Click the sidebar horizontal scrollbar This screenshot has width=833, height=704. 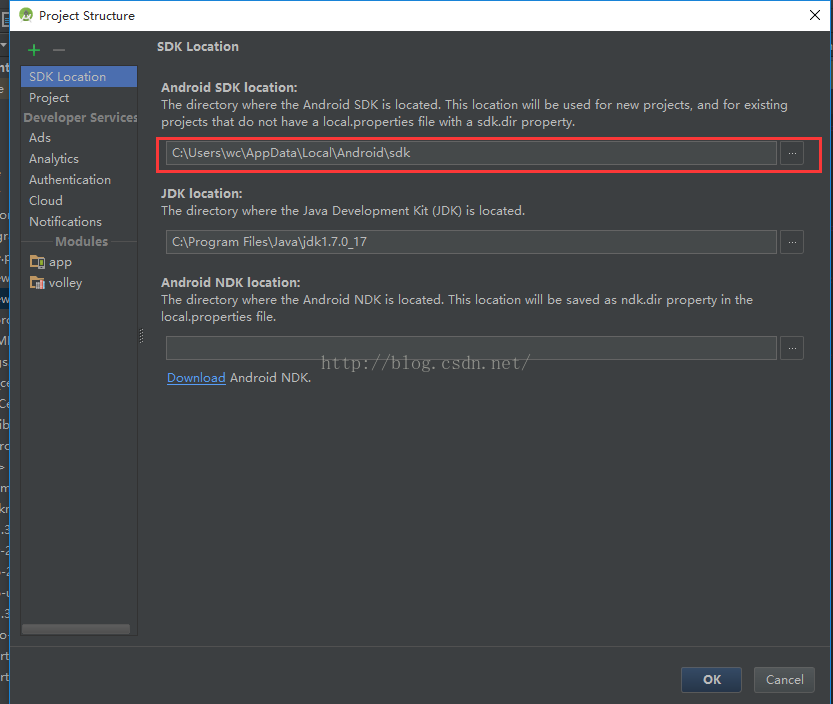[75, 629]
